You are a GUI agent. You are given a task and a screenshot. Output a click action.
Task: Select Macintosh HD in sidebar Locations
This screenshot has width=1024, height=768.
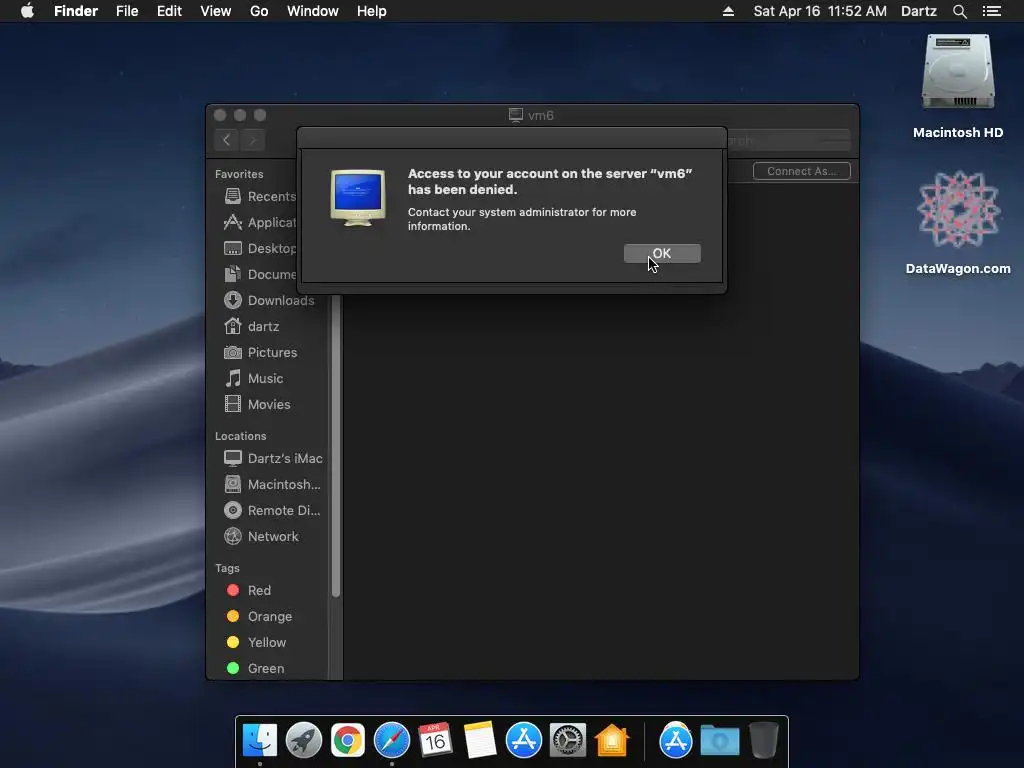coord(272,485)
